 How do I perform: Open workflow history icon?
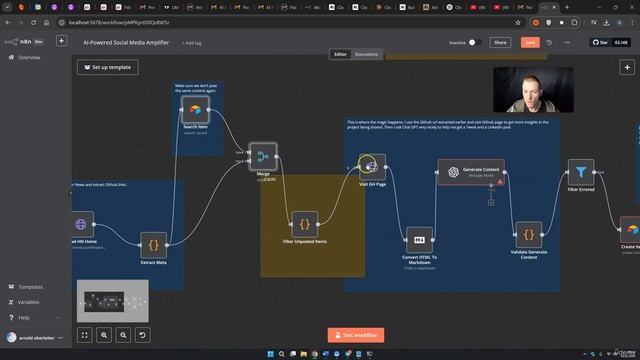coord(549,42)
